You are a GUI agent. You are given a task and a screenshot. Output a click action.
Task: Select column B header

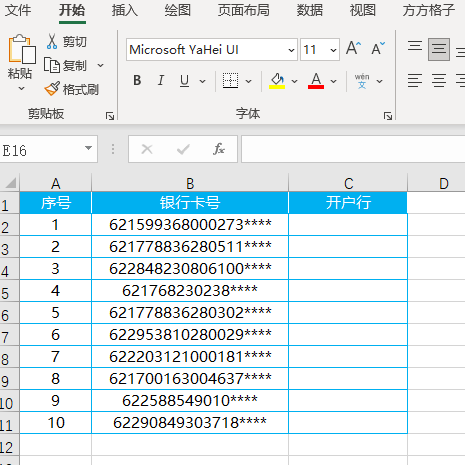(190, 183)
